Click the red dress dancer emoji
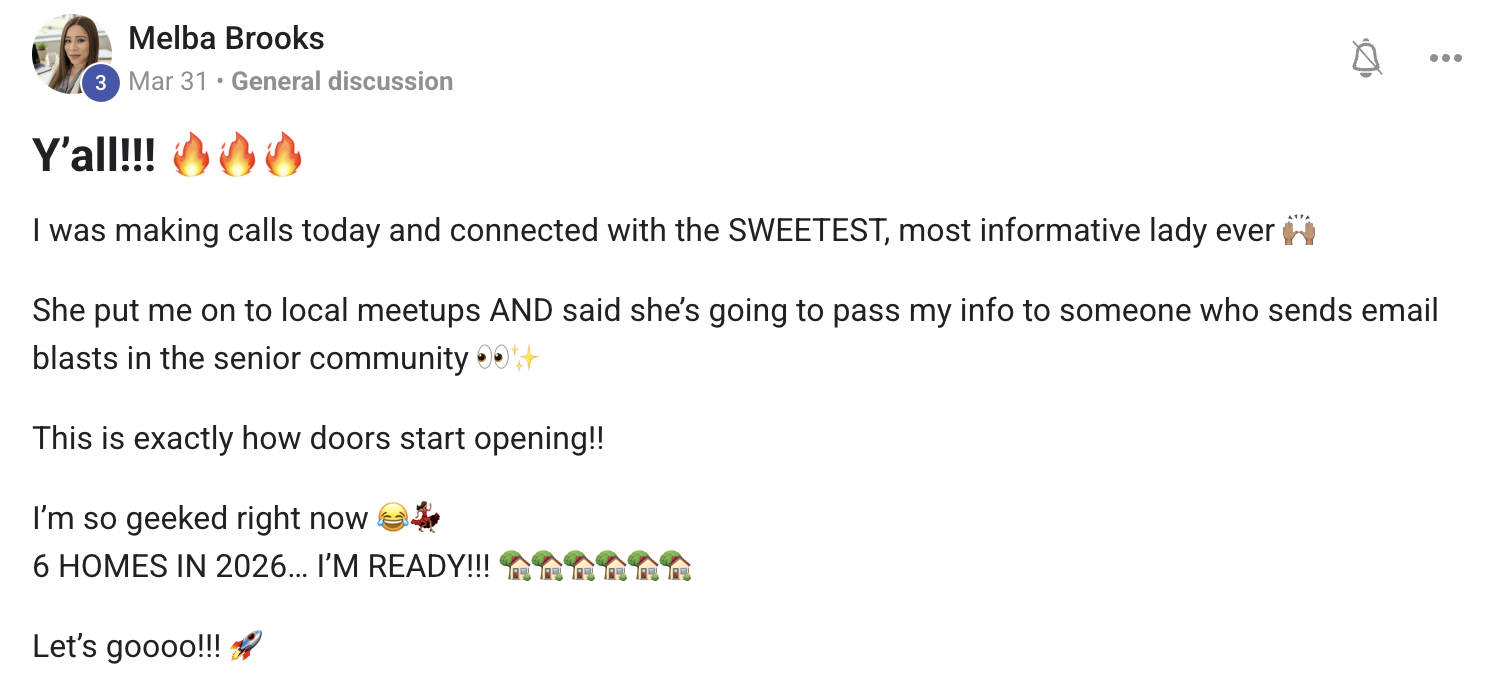Viewport: 1498px width, 692px height. click(x=425, y=518)
